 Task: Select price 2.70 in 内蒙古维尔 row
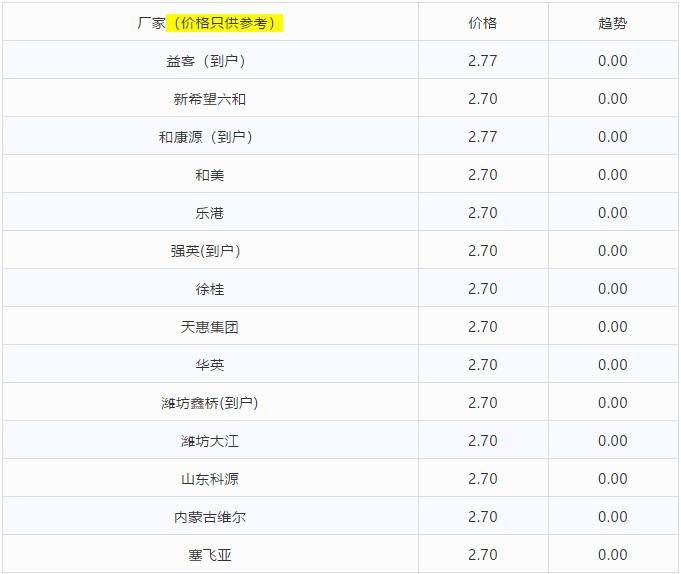483,517
